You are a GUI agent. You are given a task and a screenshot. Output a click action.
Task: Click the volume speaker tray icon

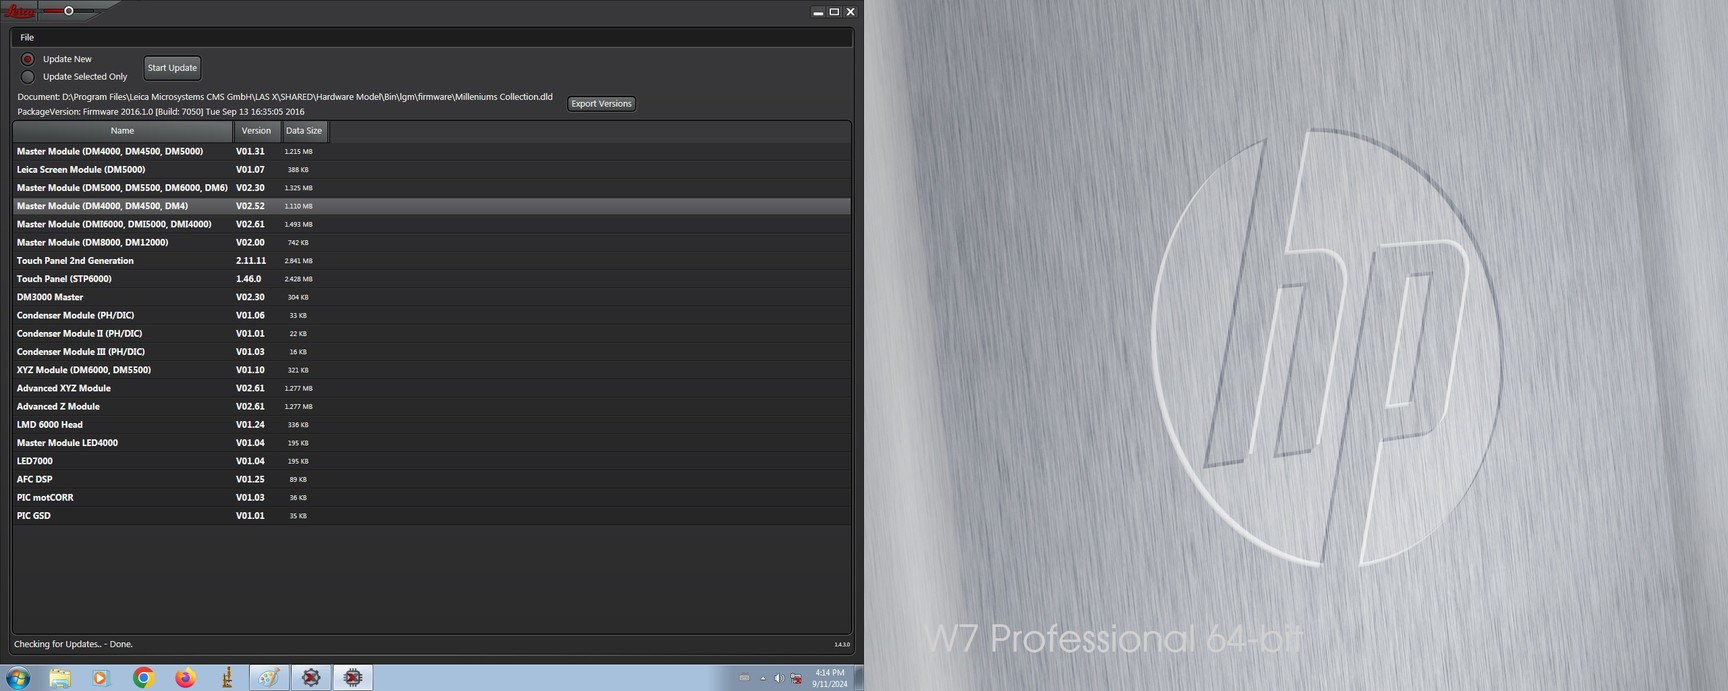point(779,678)
